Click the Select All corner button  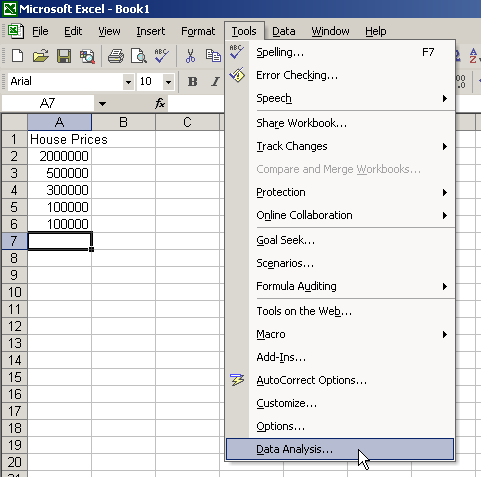(14, 122)
